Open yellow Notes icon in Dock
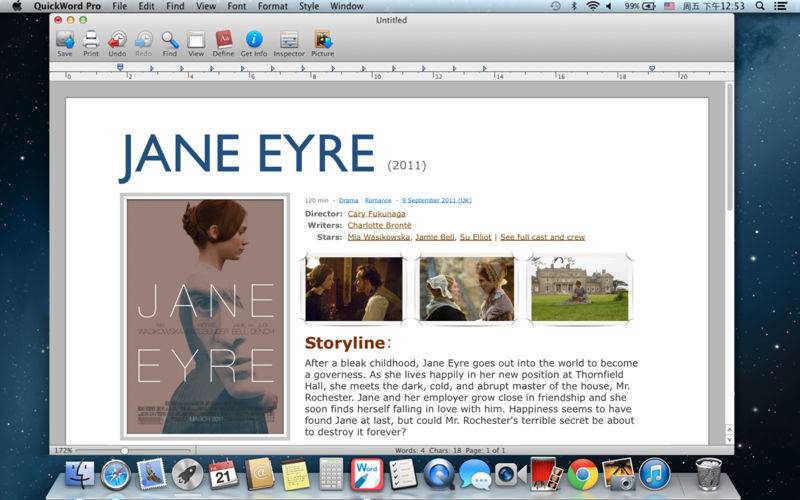Viewport: 800px width, 500px height. point(295,475)
